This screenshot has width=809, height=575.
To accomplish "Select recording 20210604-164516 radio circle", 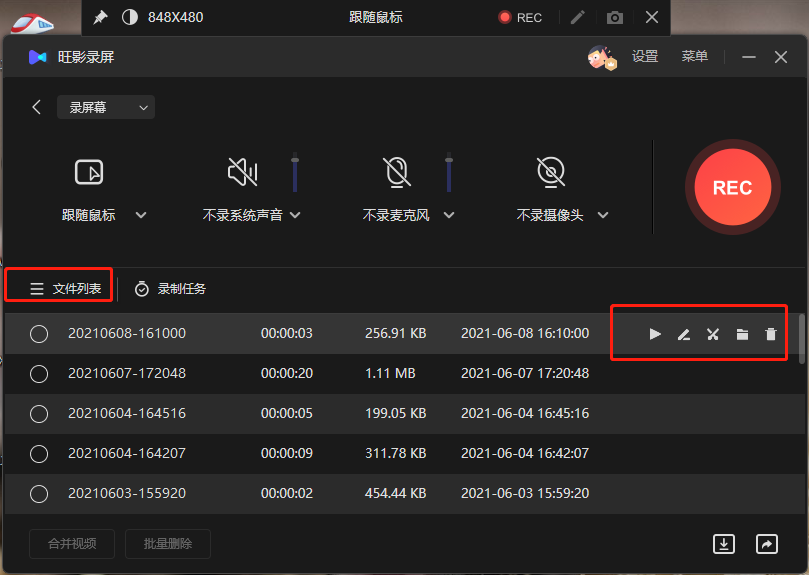I will tap(39, 414).
